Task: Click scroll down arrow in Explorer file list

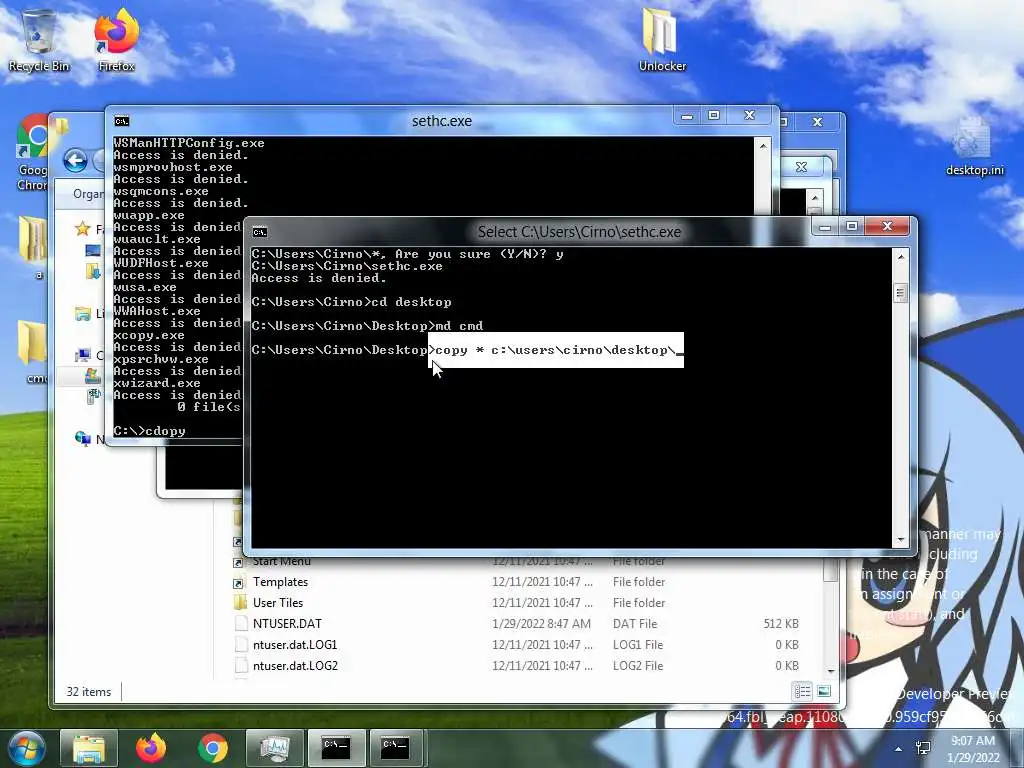Action: point(831,671)
